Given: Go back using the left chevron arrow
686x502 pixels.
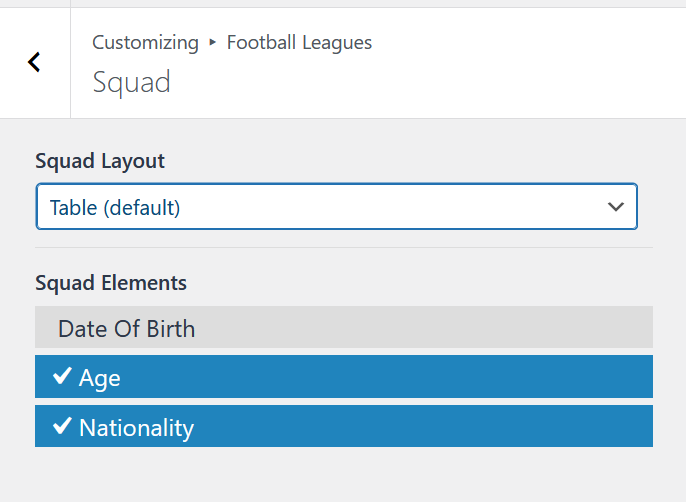Looking at the screenshot, I should coord(34,62).
